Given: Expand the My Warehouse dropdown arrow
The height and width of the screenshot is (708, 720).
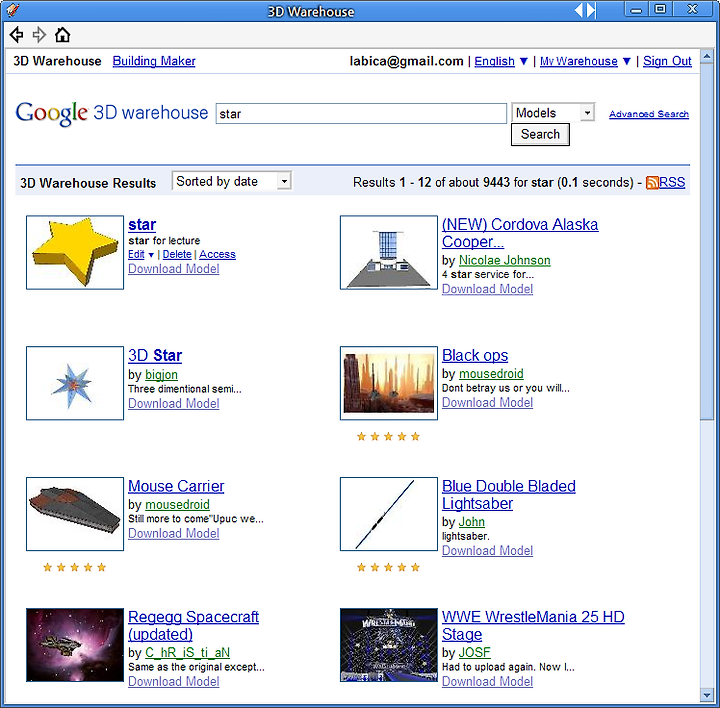Looking at the screenshot, I should pyautogui.click(x=627, y=62).
